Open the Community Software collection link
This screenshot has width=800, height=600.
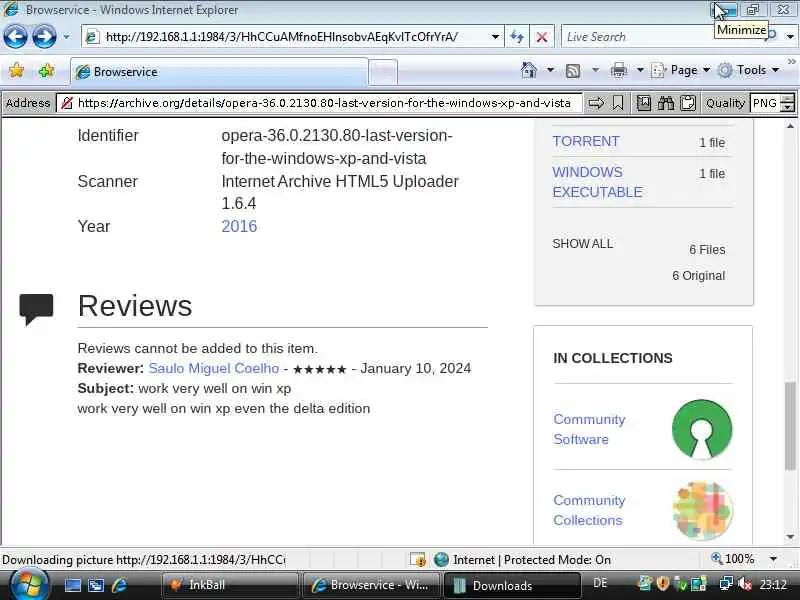[x=589, y=429]
